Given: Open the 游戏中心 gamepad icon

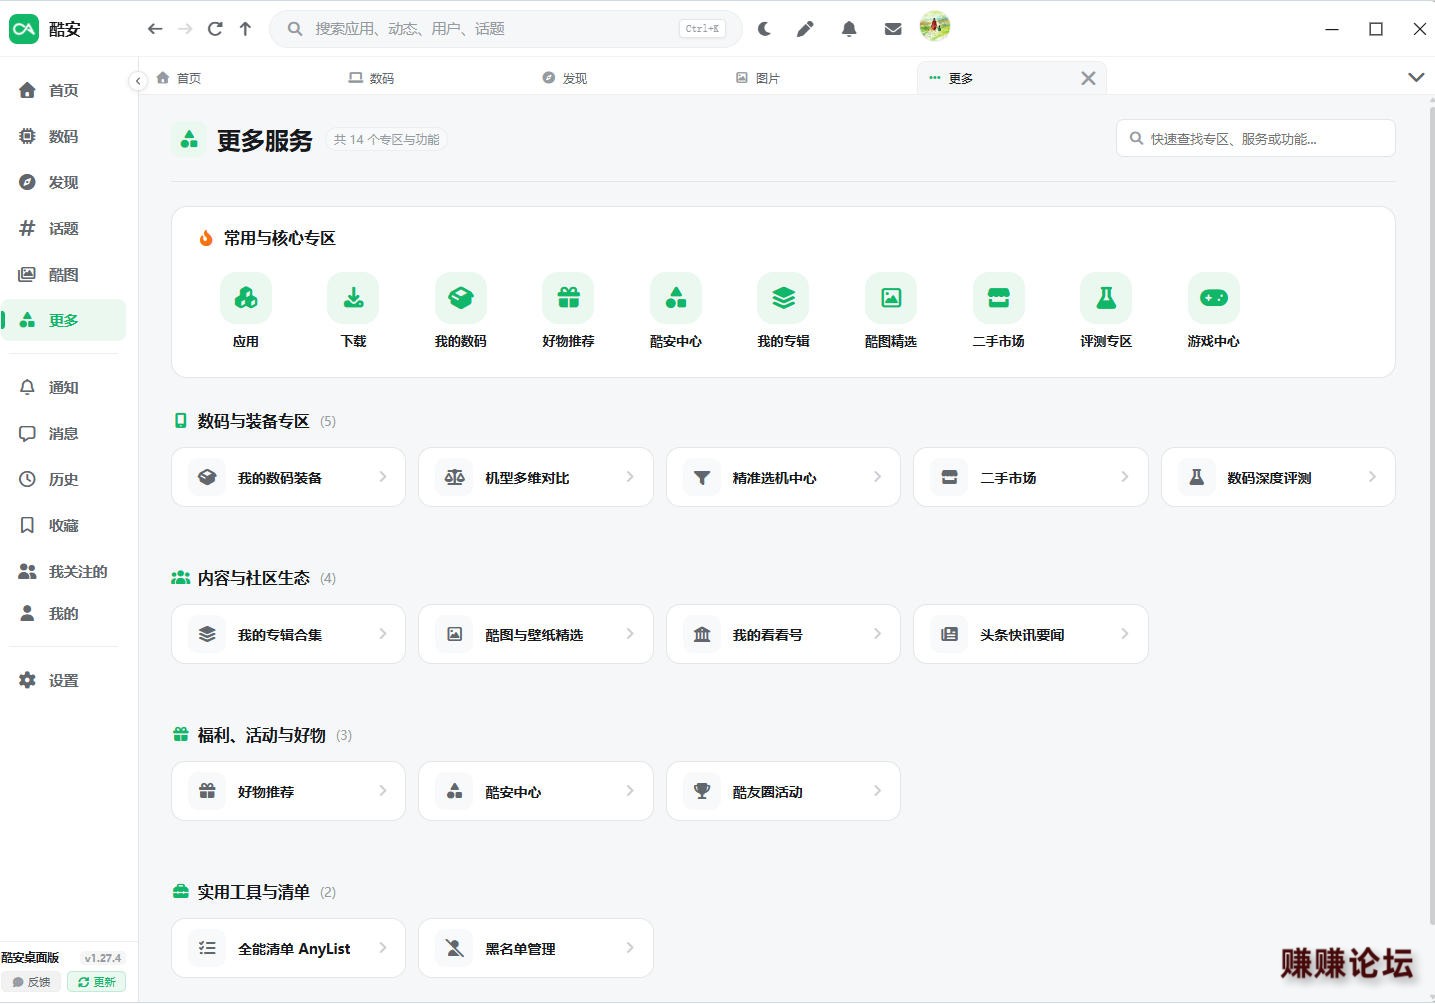Looking at the screenshot, I should [x=1214, y=298].
